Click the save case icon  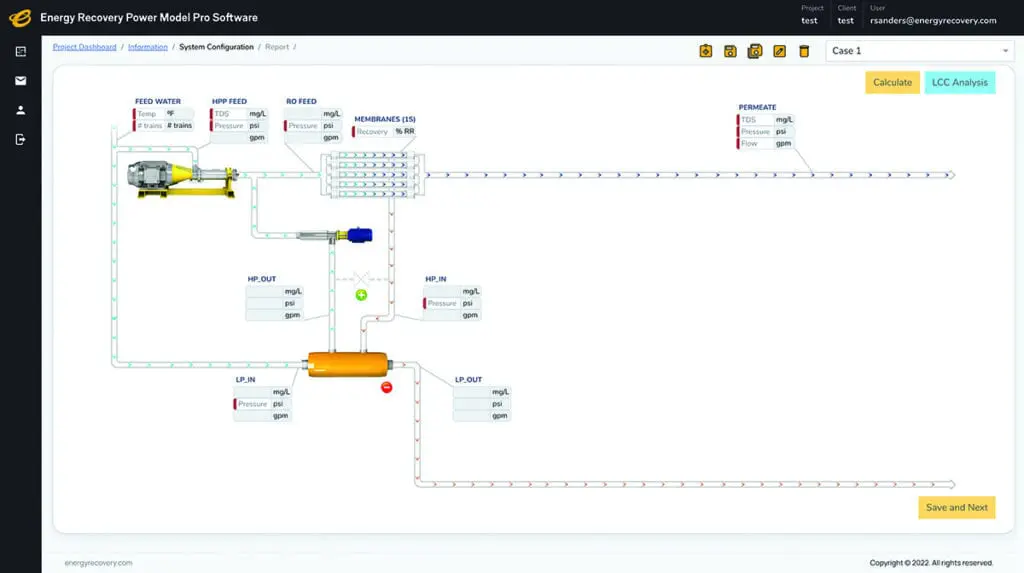tap(730, 51)
